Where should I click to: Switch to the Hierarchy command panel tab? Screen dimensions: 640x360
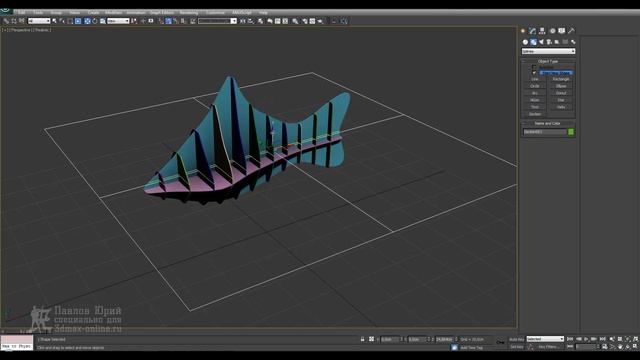tap(542, 31)
